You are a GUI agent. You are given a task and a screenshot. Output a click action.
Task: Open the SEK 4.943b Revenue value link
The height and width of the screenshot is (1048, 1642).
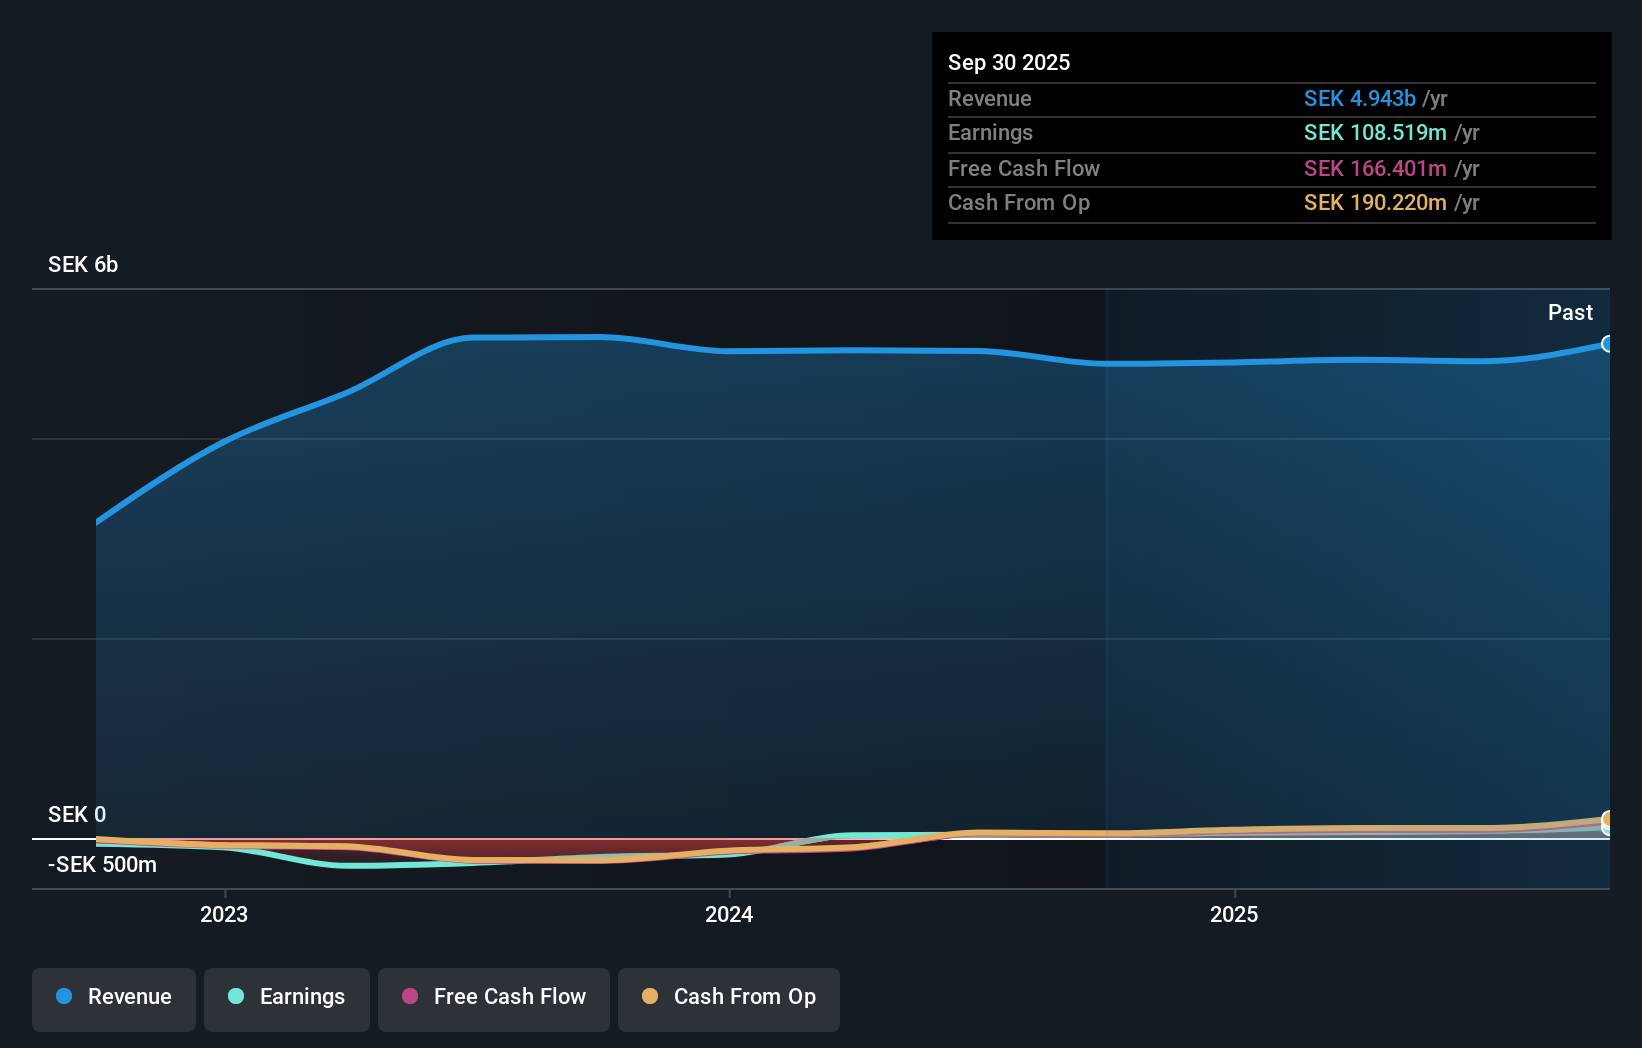[1359, 99]
